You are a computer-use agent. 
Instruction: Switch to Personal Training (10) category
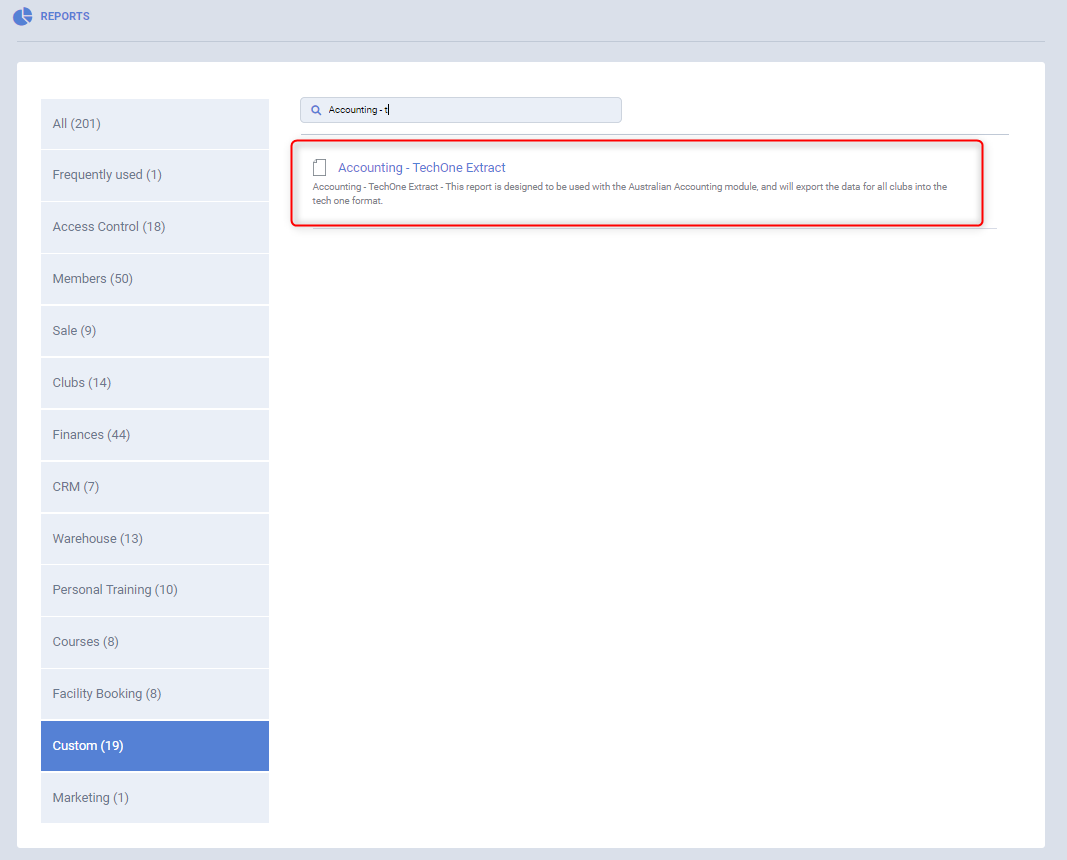click(154, 590)
